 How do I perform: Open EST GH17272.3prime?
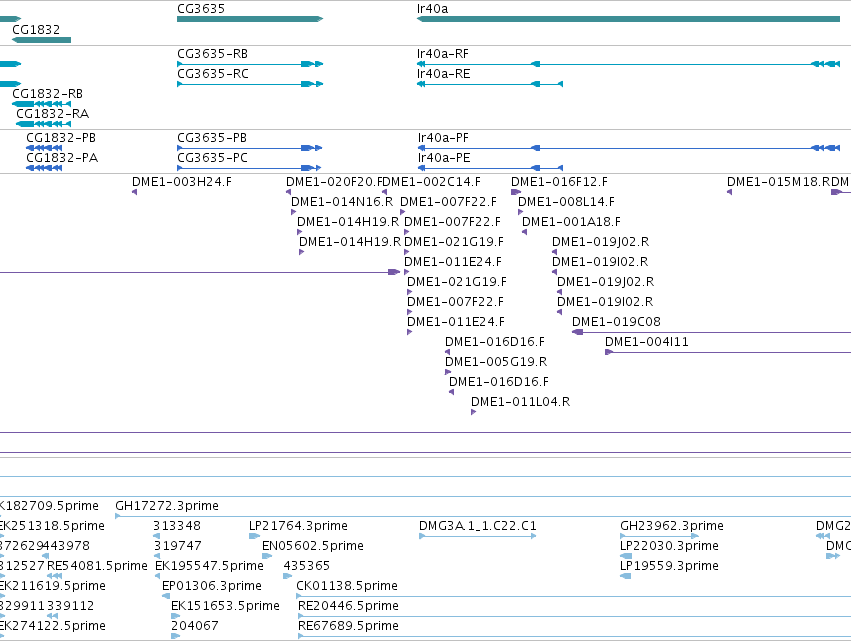(167, 506)
